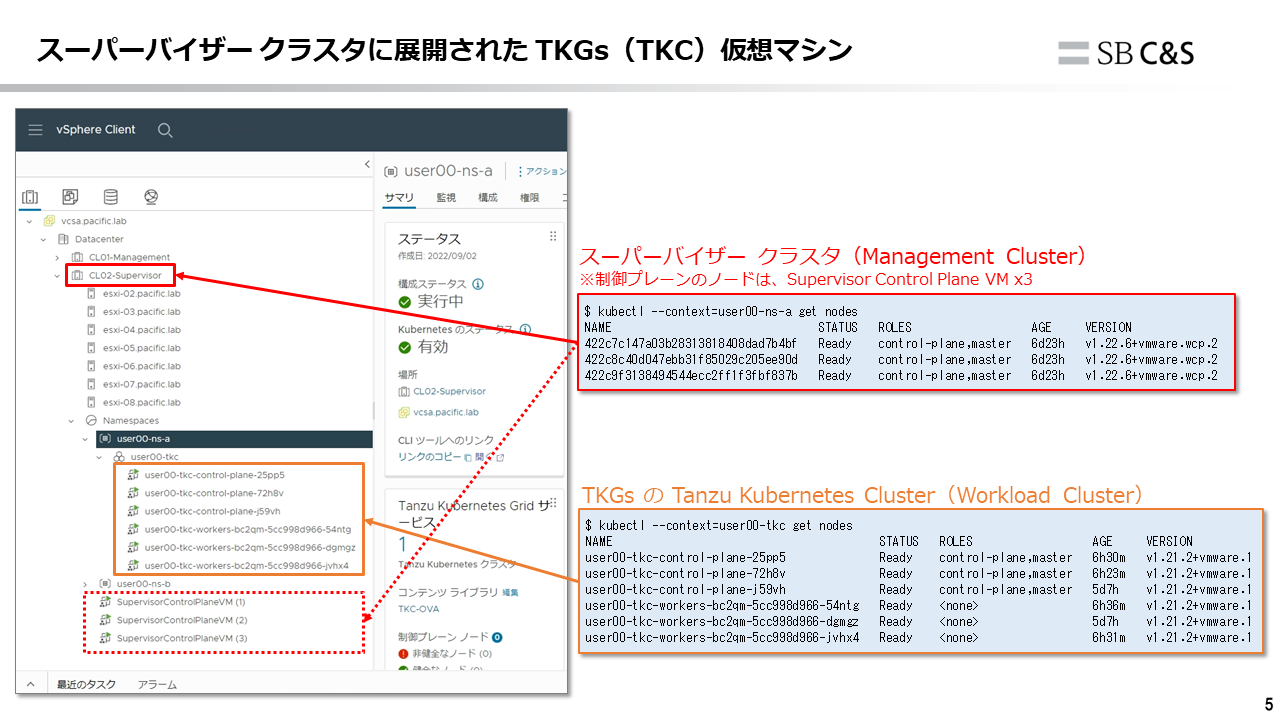Viewport: 1280px width, 720px height.
Task: Switch to VMs and Templates inventory view
Action: [70, 197]
